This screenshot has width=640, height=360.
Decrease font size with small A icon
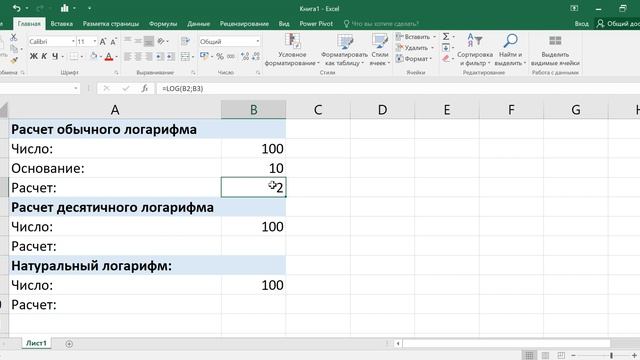113,42
